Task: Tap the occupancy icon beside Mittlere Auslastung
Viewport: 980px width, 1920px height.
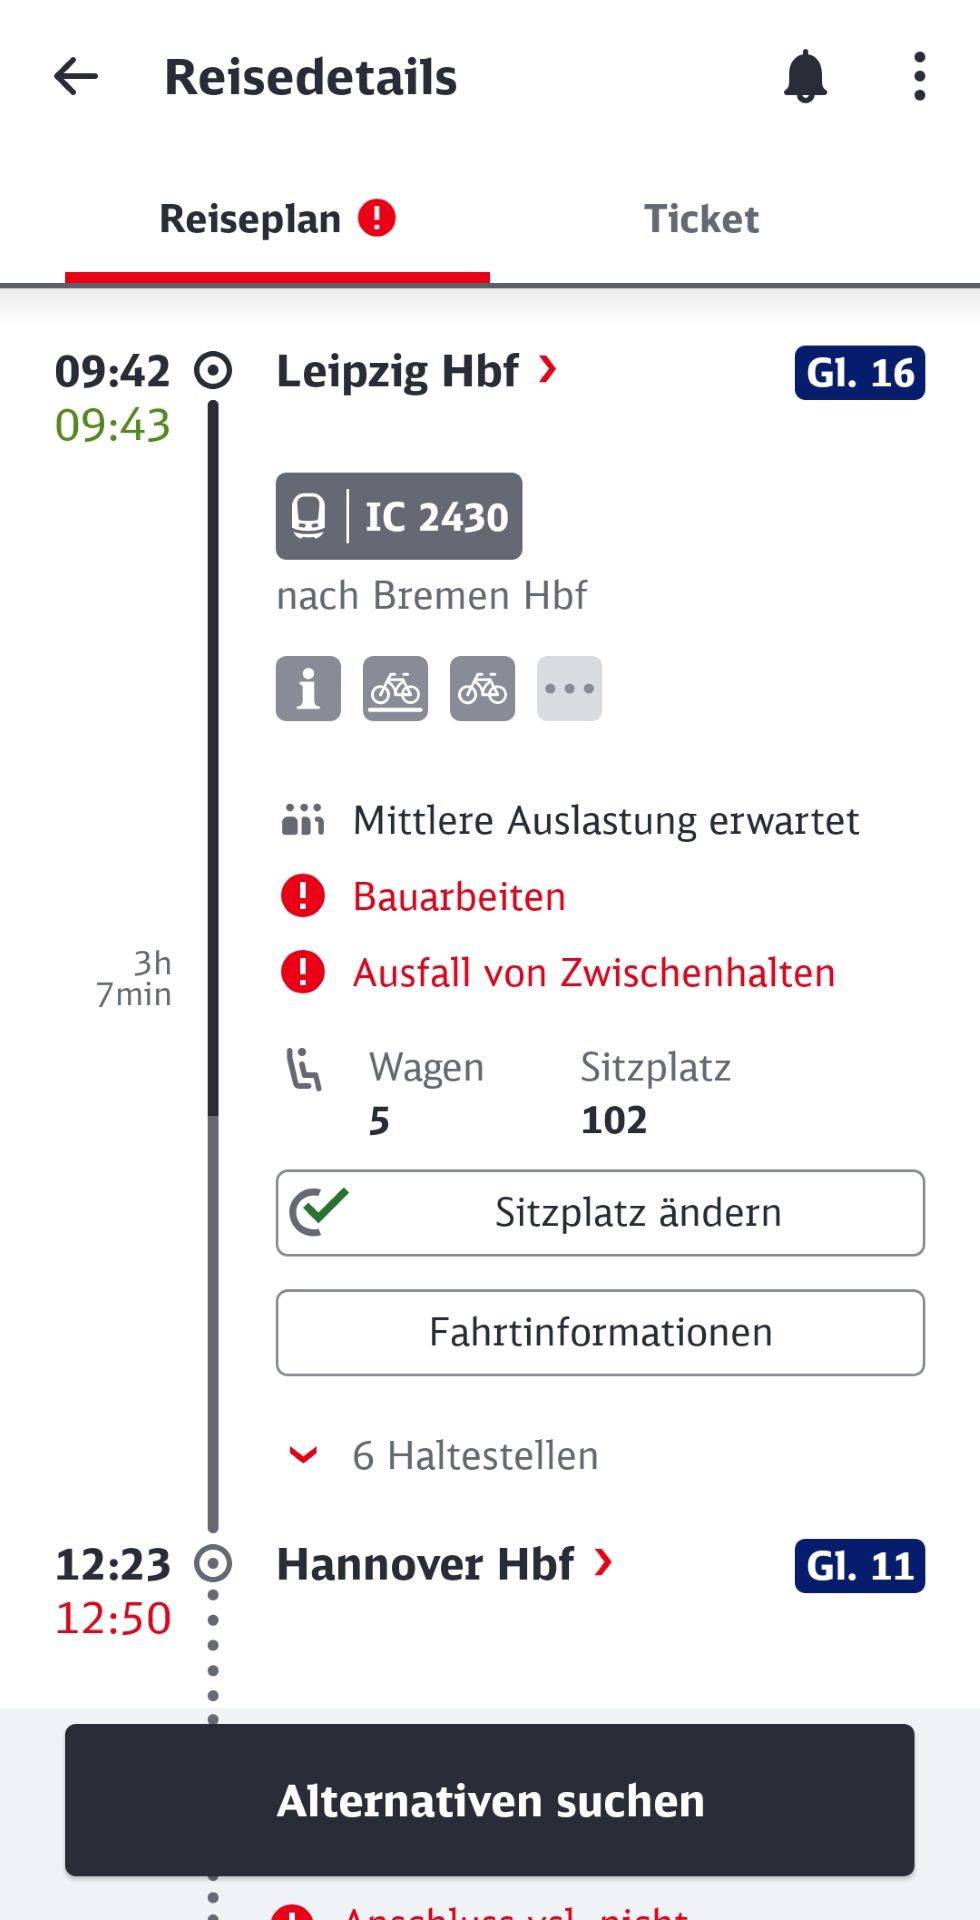Action: (x=303, y=820)
